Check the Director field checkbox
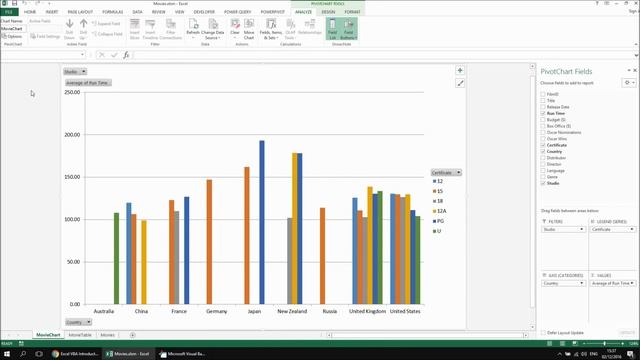The height and width of the screenshot is (360, 640). [543, 164]
